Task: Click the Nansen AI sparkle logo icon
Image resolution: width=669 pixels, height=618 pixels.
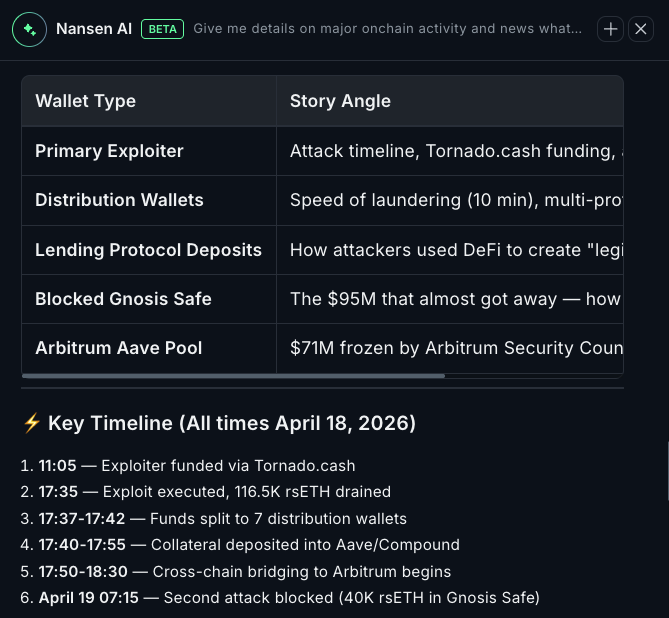Action: pyautogui.click(x=29, y=29)
